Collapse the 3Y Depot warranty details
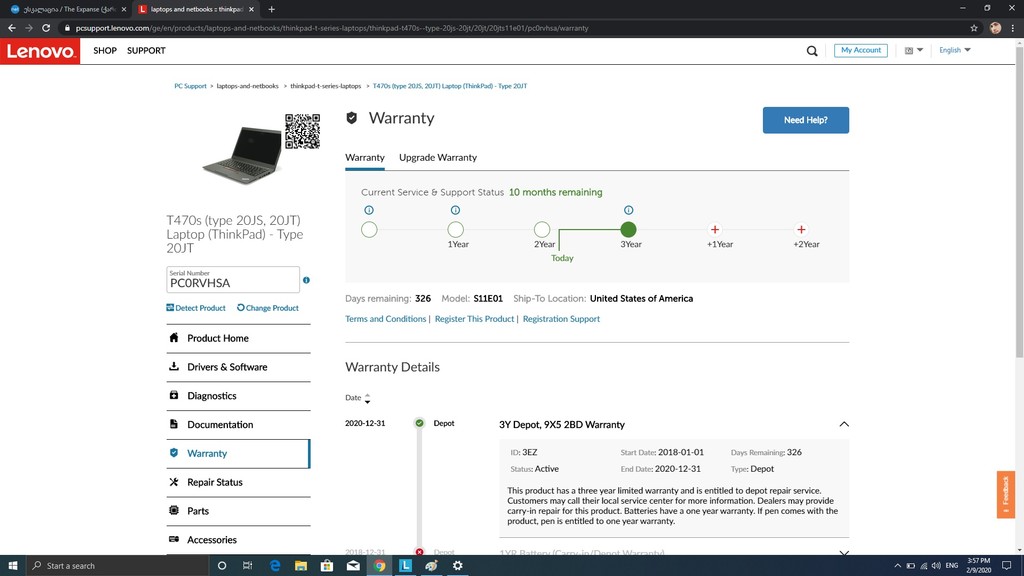This screenshot has width=1024, height=576. click(843, 424)
